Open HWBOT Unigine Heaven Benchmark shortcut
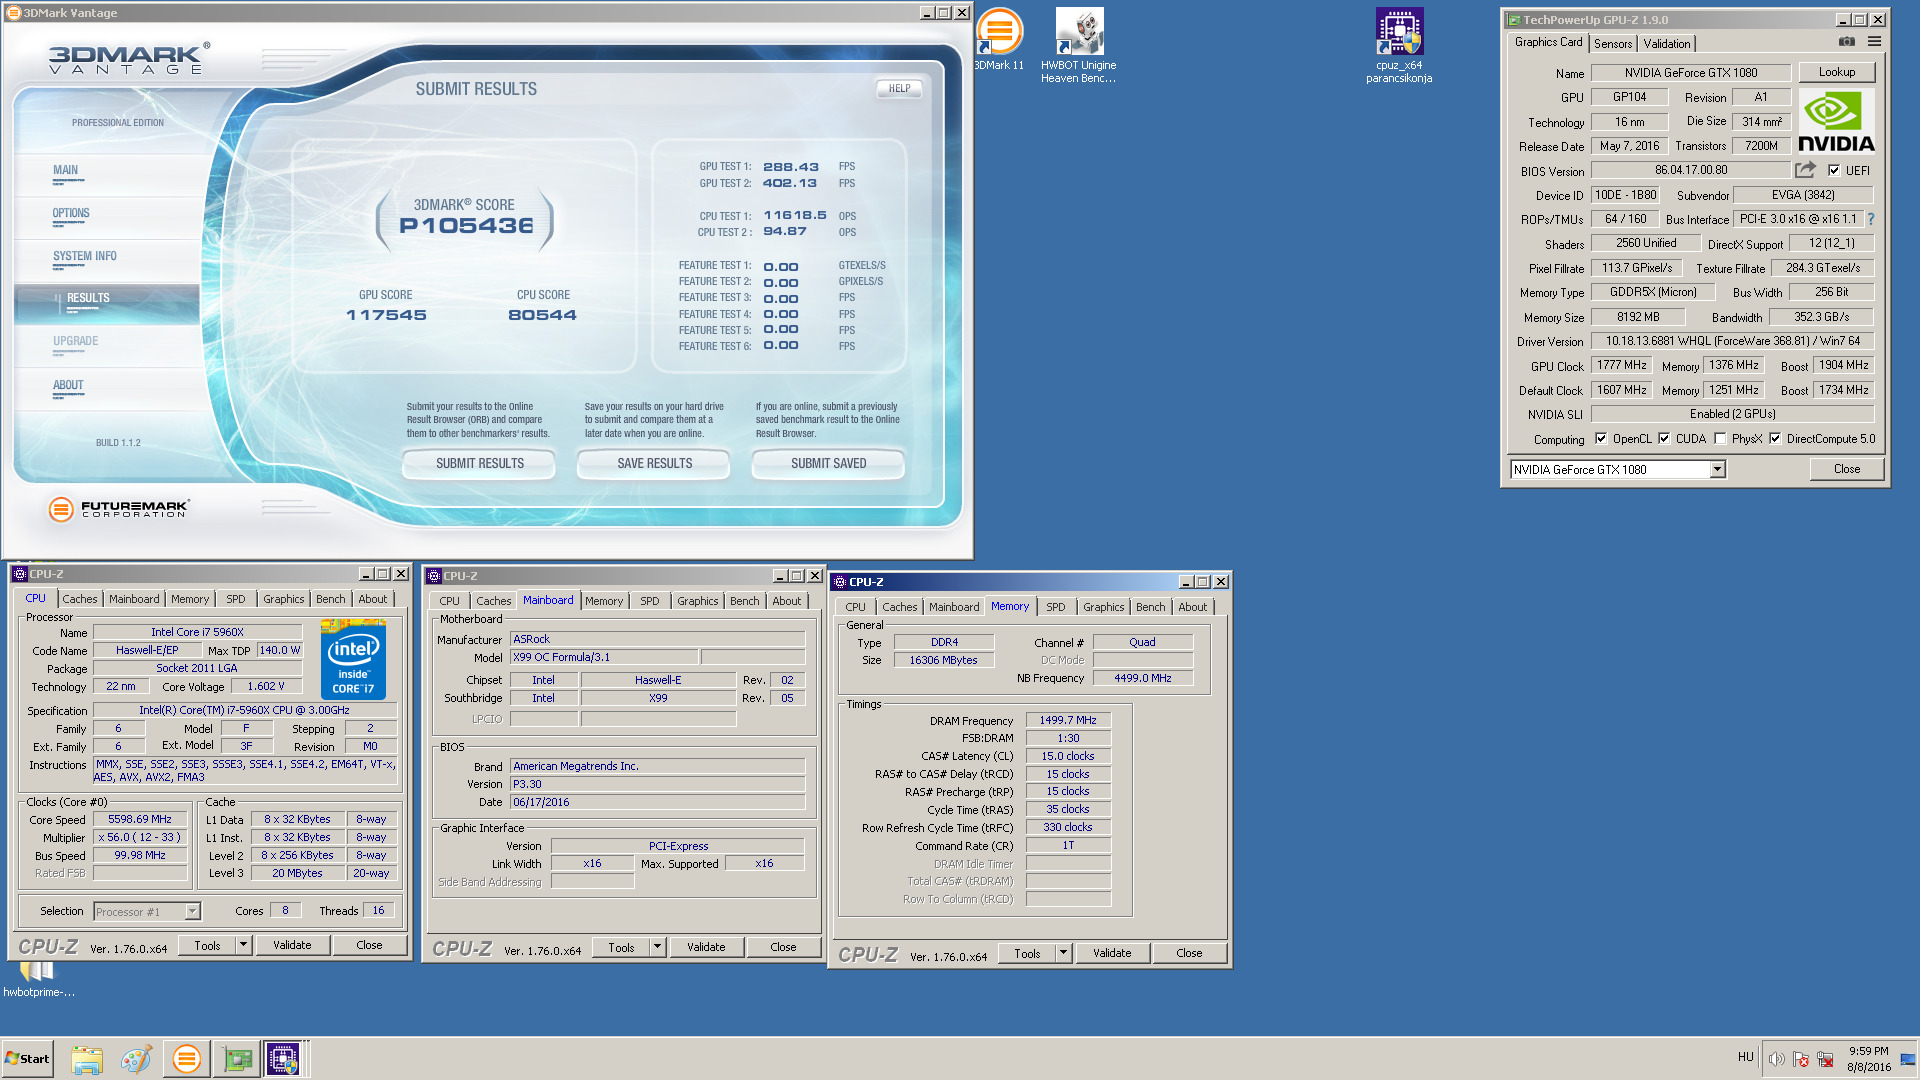 point(1078,45)
